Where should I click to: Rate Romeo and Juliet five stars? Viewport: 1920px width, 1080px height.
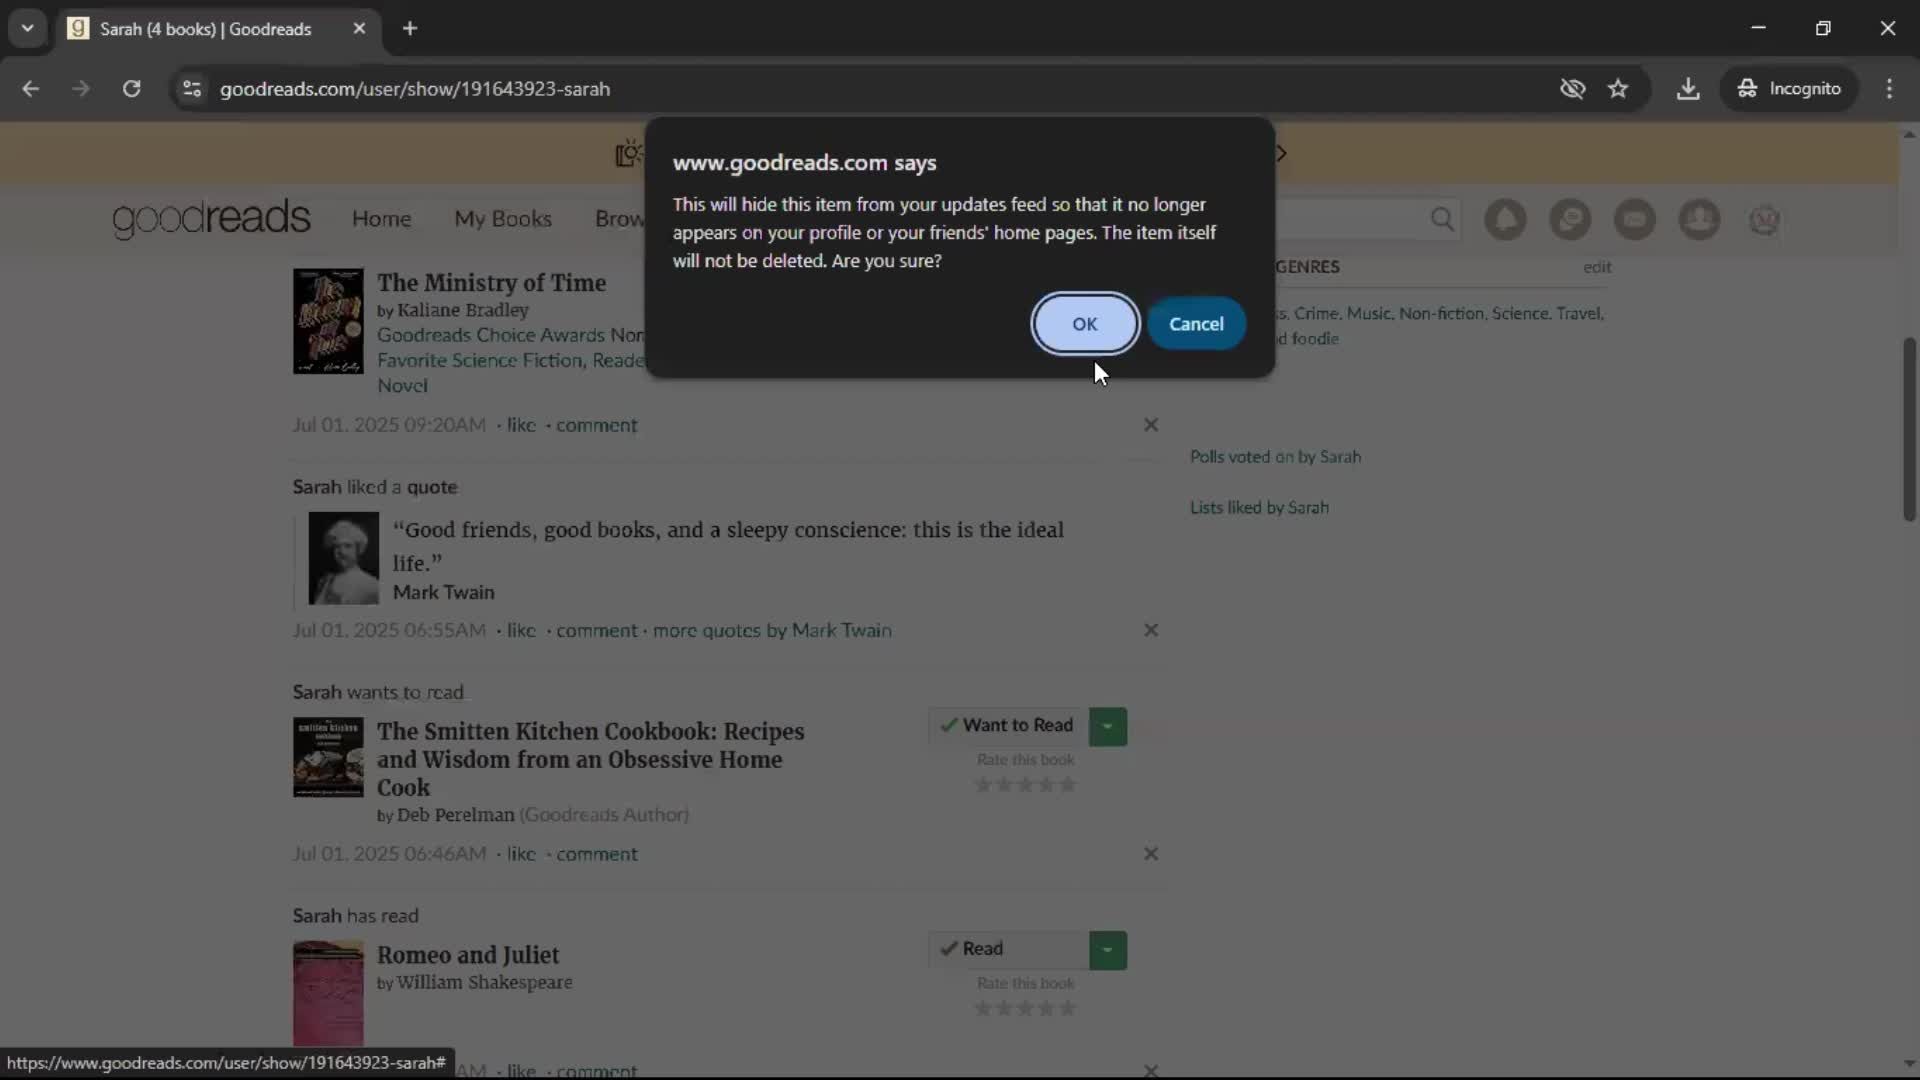pyautogui.click(x=1068, y=1008)
